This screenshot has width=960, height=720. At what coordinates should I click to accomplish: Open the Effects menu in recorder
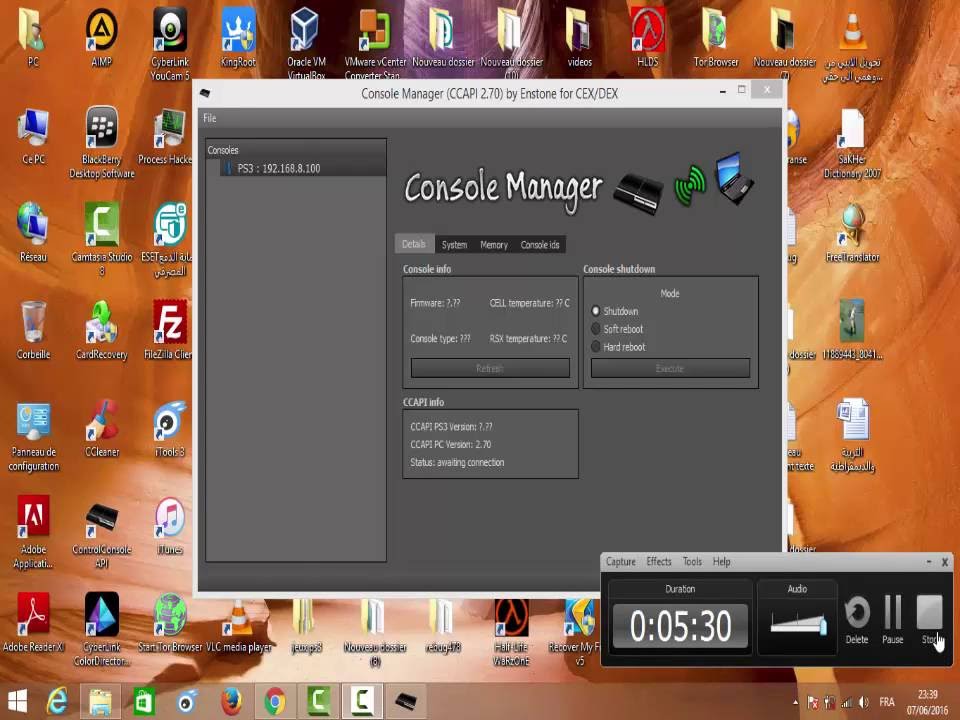[659, 561]
